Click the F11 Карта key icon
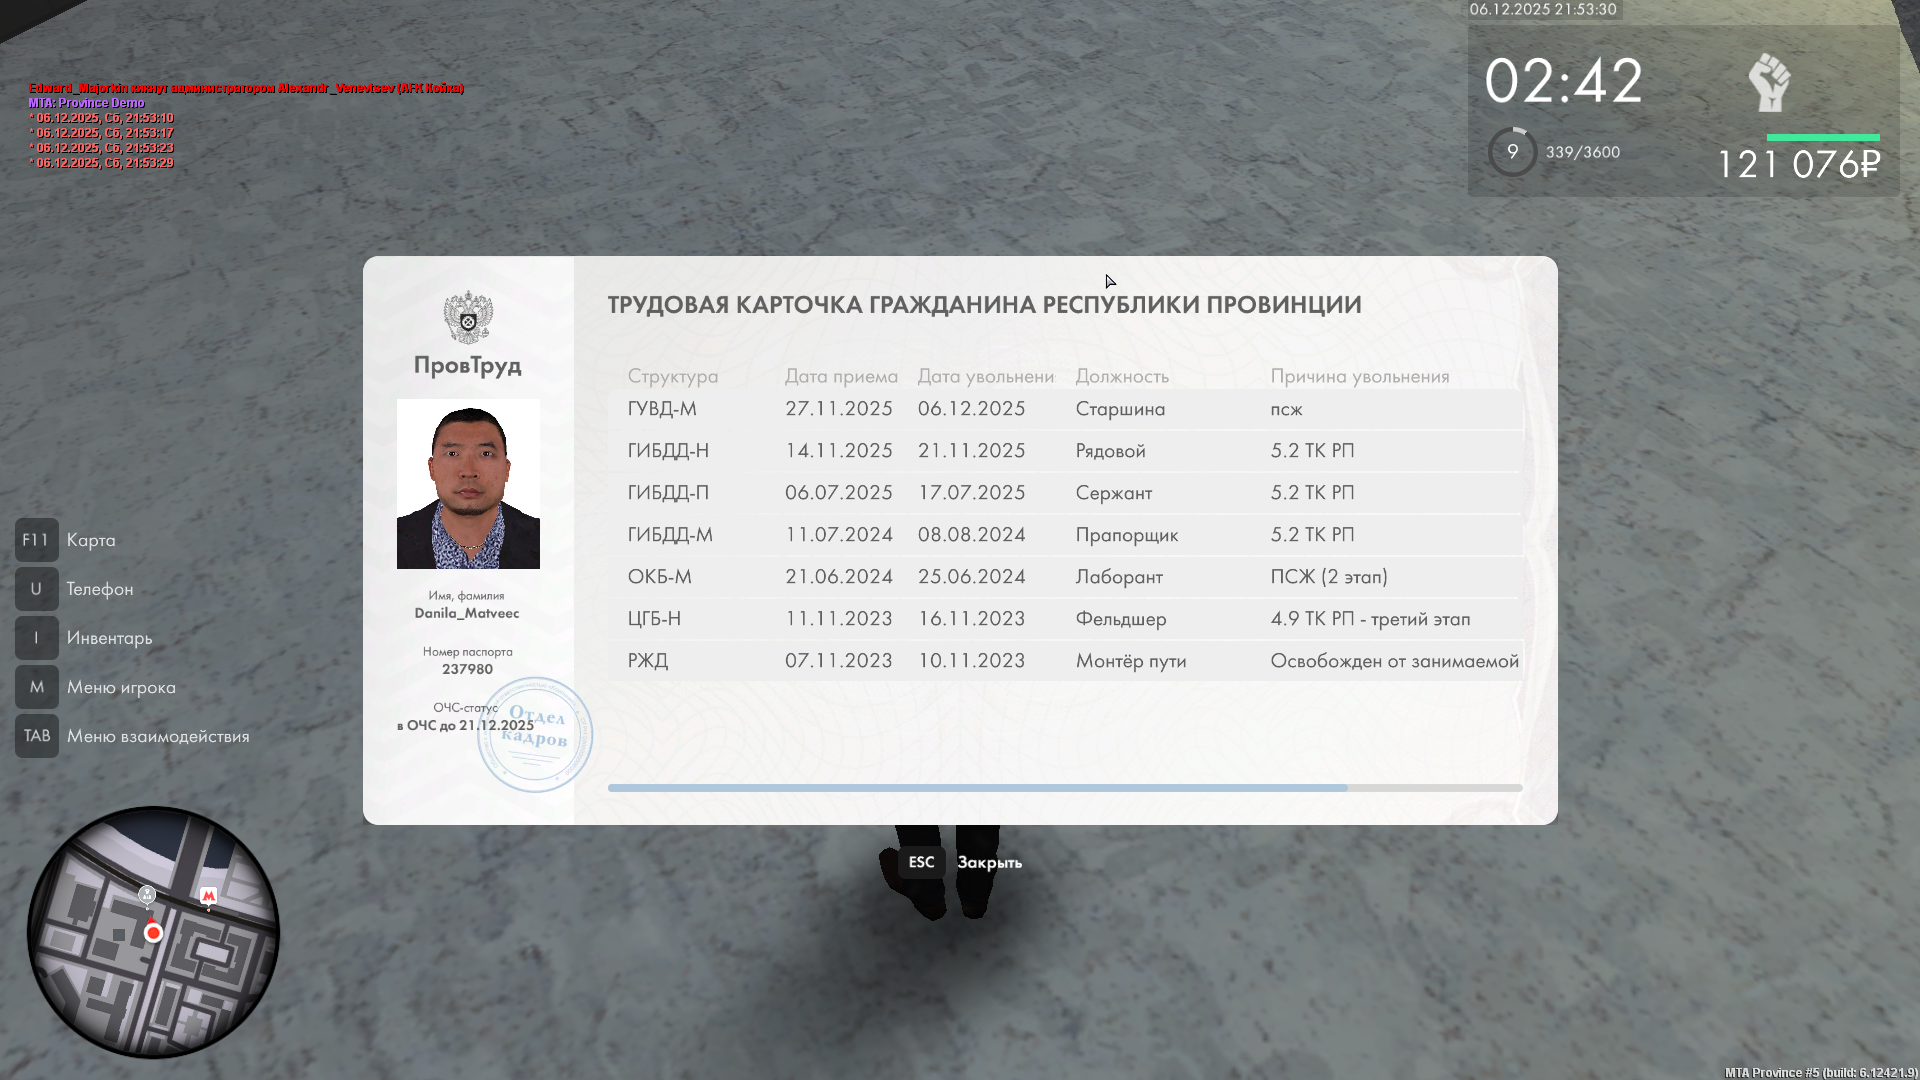1920x1080 pixels. tap(36, 540)
